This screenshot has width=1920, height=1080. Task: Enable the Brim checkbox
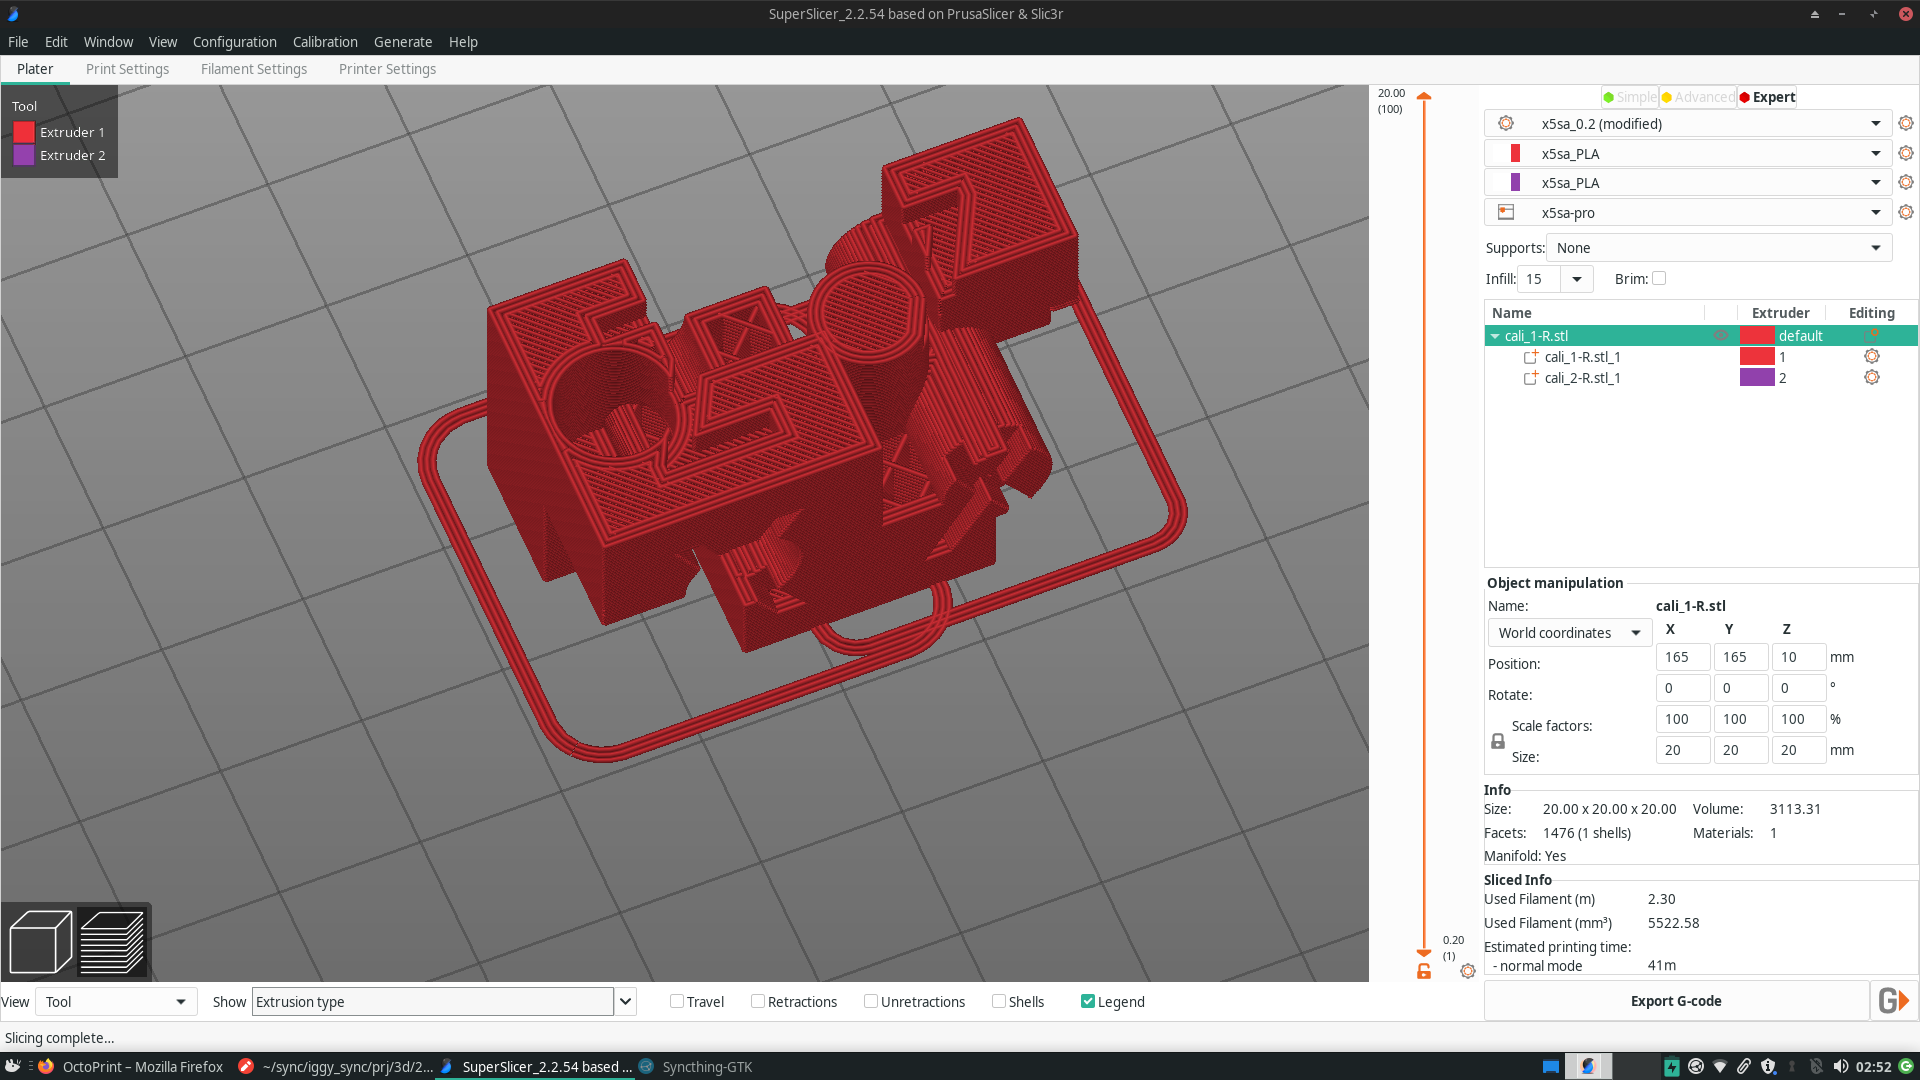pyautogui.click(x=1658, y=279)
